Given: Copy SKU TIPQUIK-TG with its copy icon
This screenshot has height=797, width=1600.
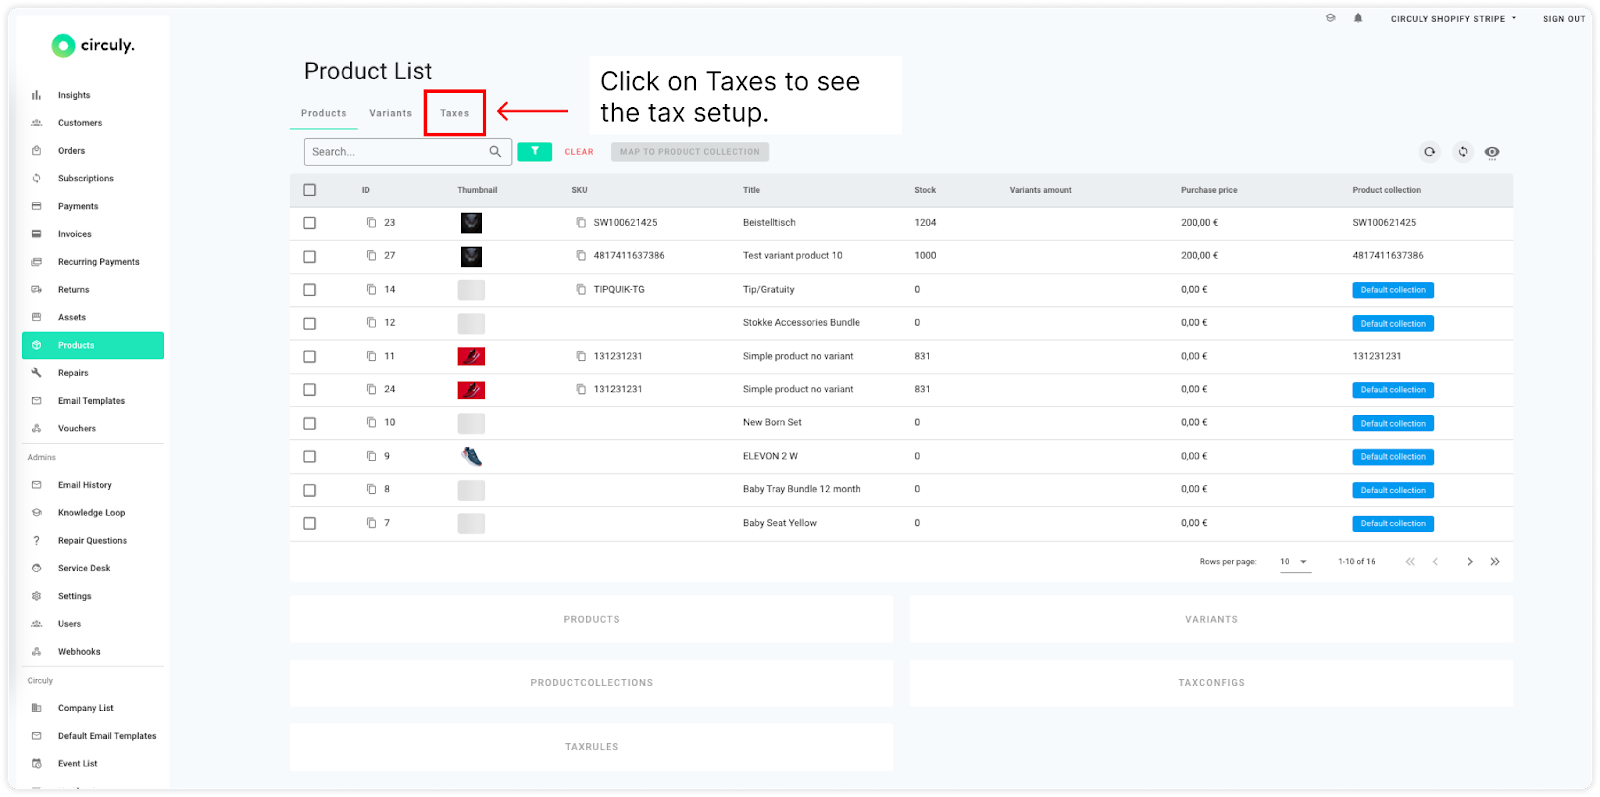Looking at the screenshot, I should [x=581, y=290].
